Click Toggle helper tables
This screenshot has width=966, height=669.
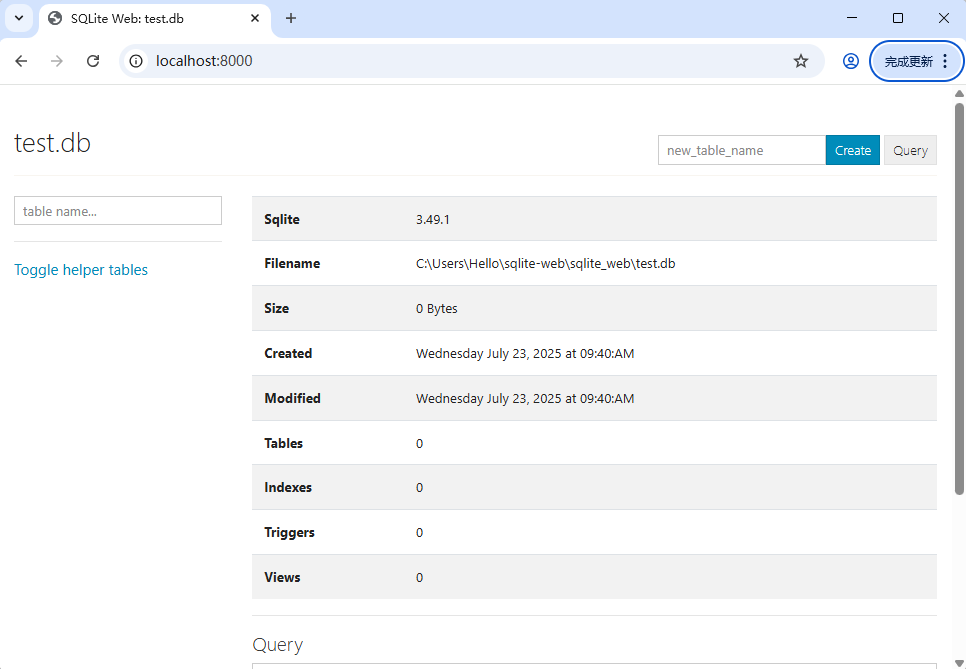(81, 270)
